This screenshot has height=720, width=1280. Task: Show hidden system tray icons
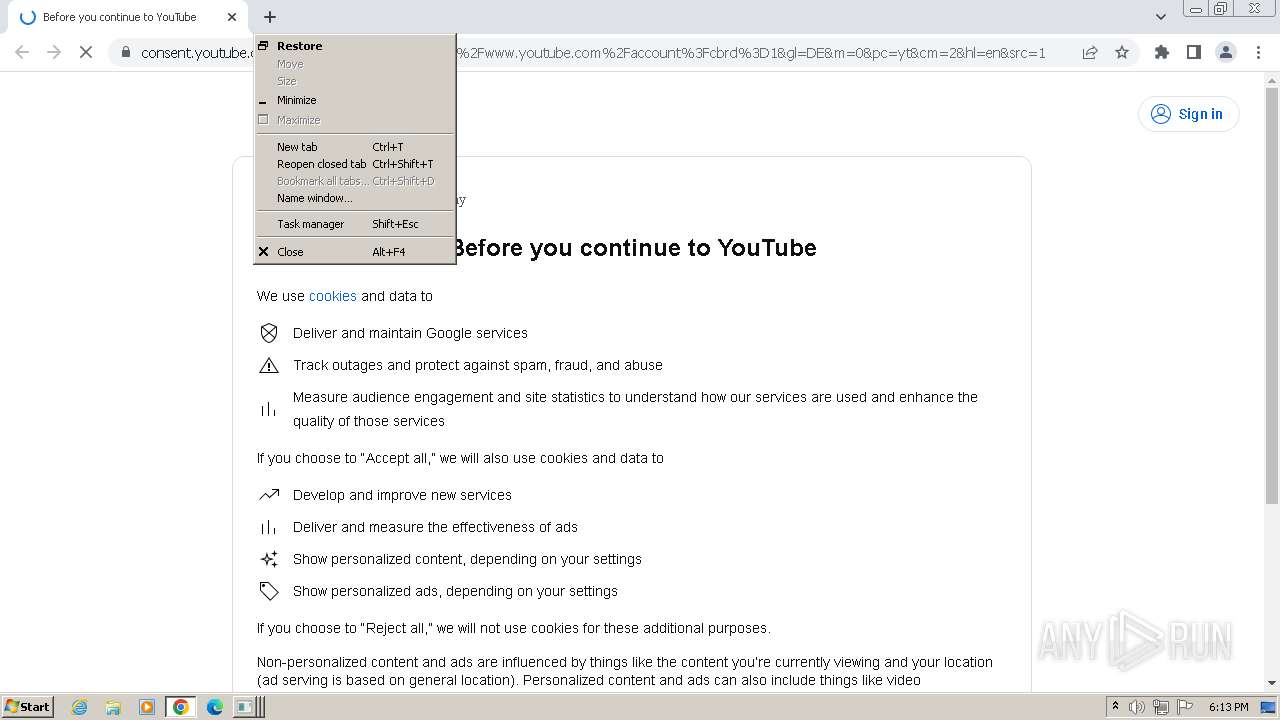tap(1115, 707)
